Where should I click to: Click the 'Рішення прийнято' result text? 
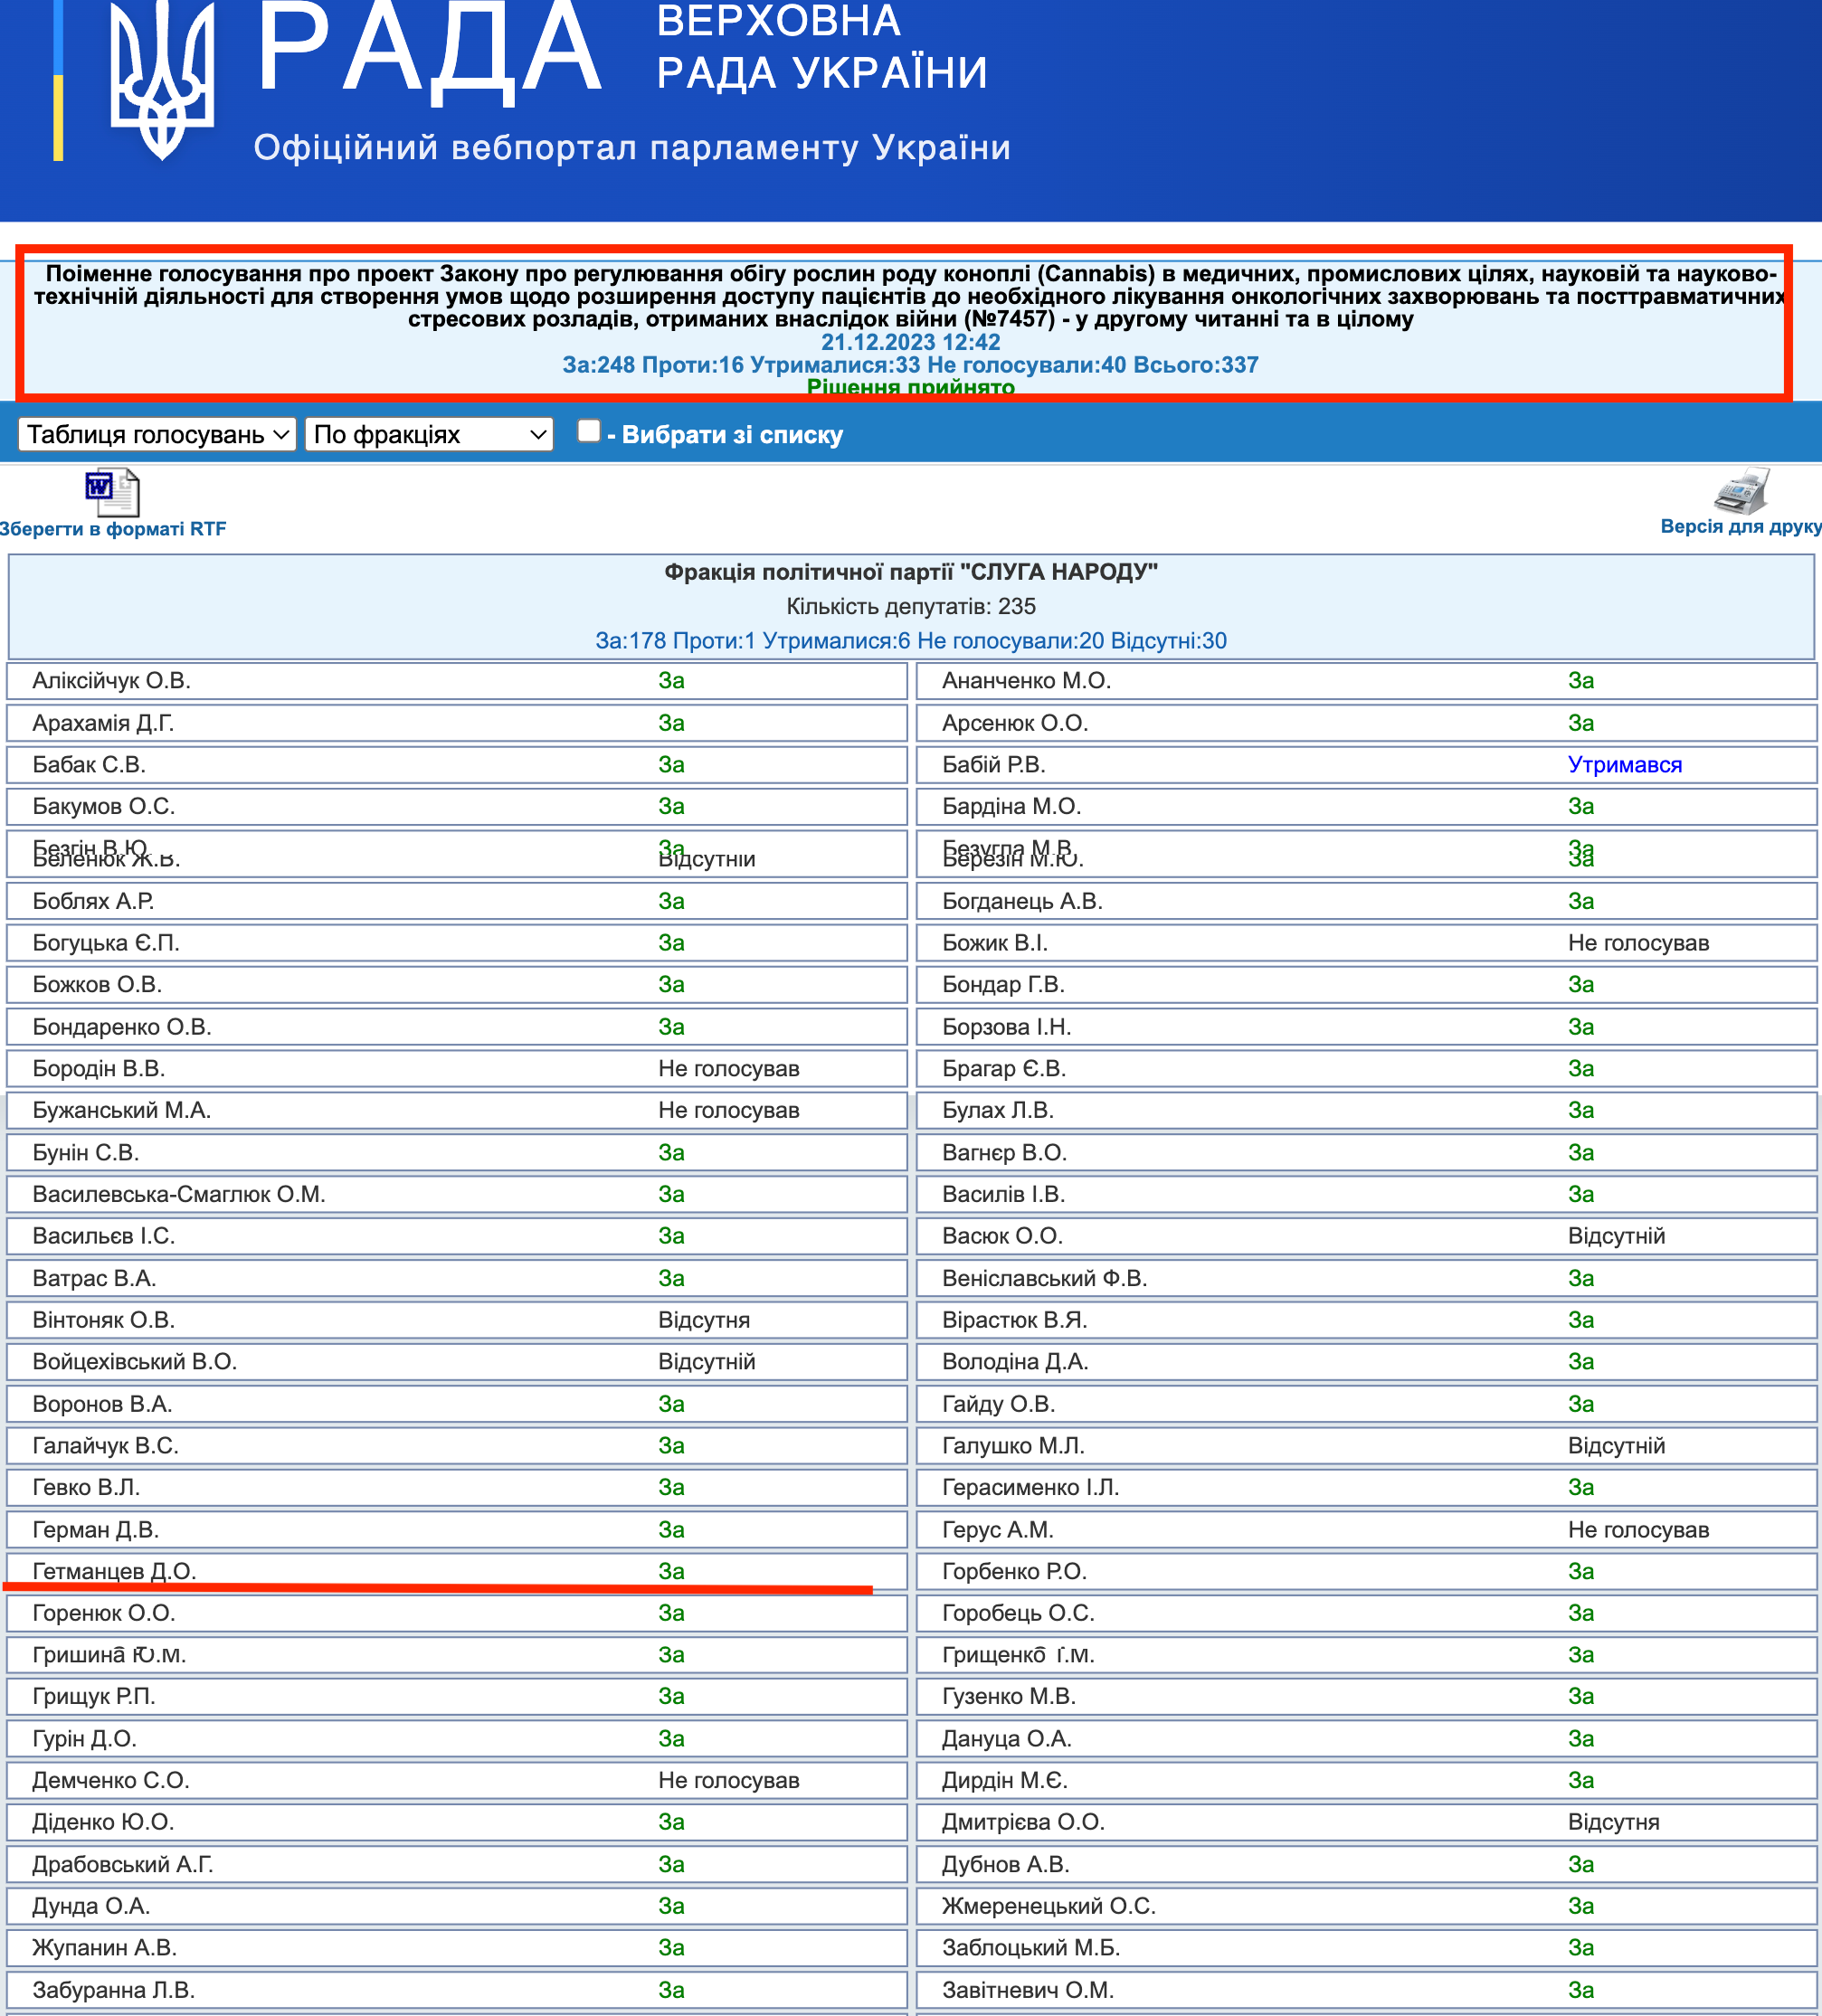pyautogui.click(x=910, y=386)
